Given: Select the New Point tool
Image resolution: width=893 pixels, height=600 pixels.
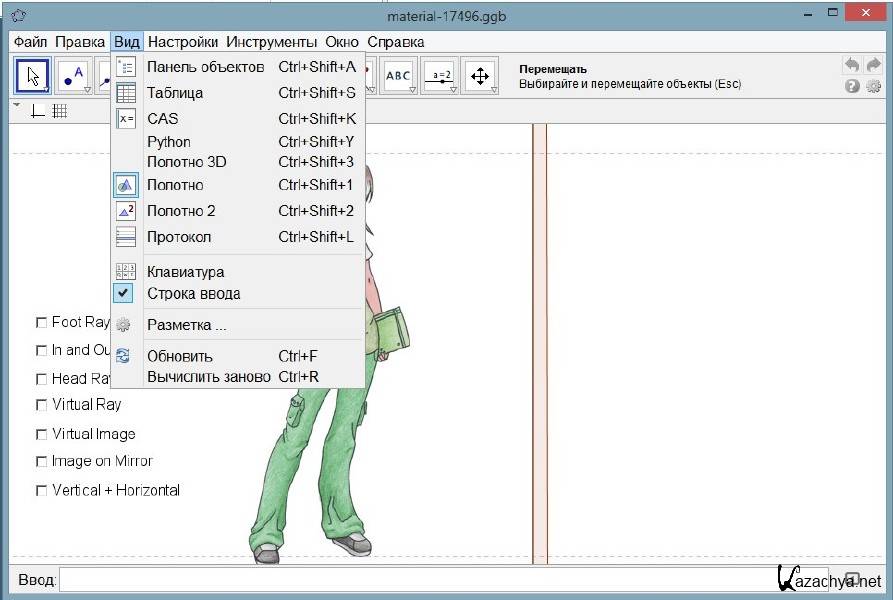Looking at the screenshot, I should pos(73,76).
